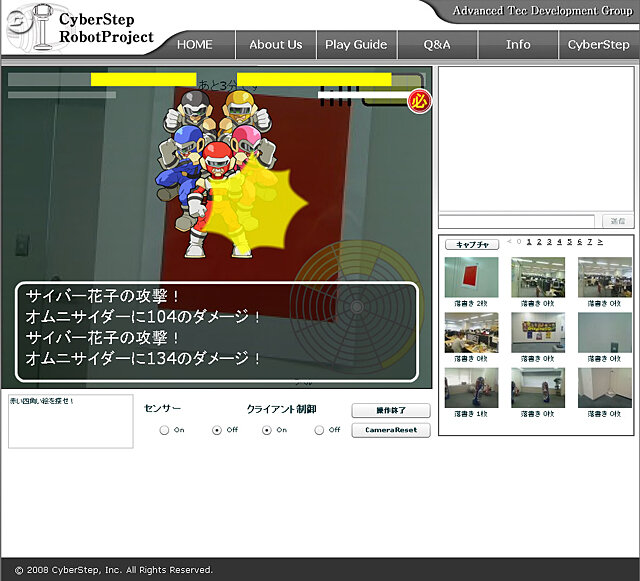Select Off for センサー
Viewport: 640px width, 581px height.
[x=217, y=430]
